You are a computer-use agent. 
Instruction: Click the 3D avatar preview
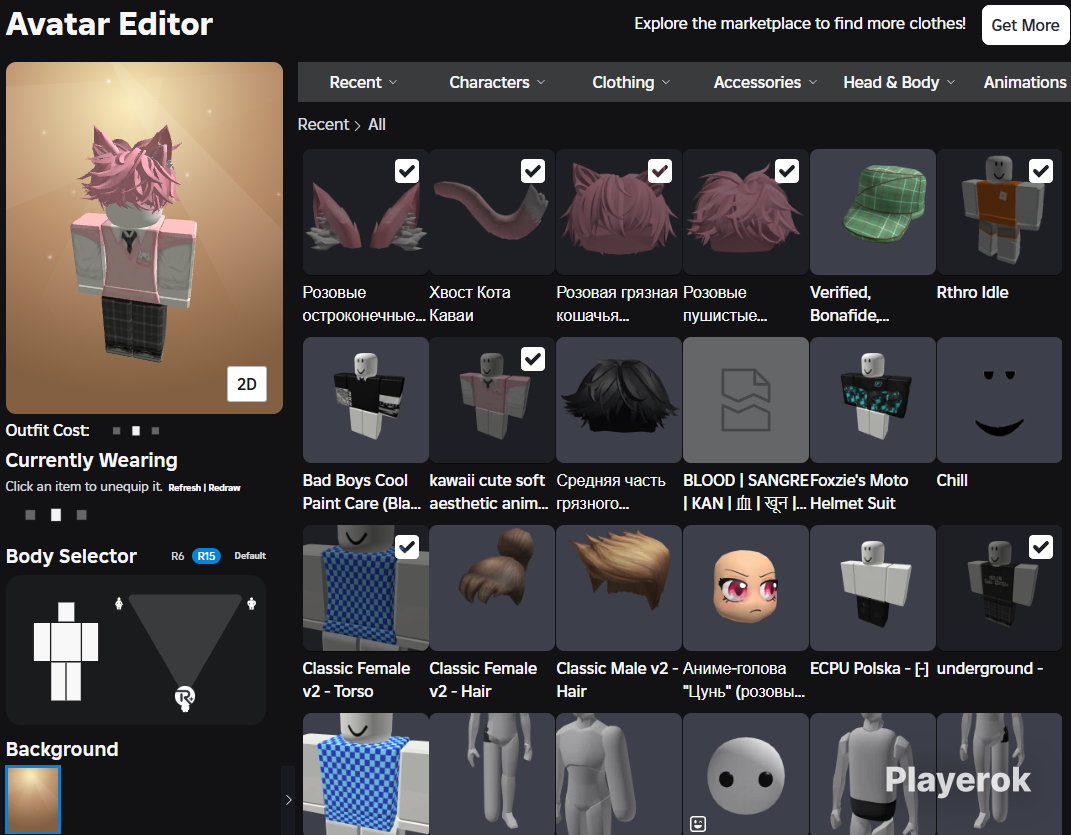coord(144,238)
